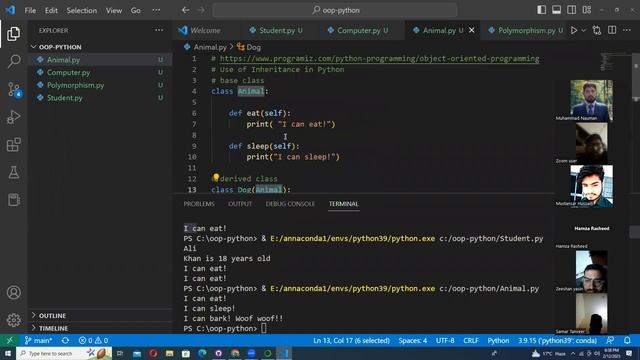Go back with the navigation arrow

coord(185,10)
